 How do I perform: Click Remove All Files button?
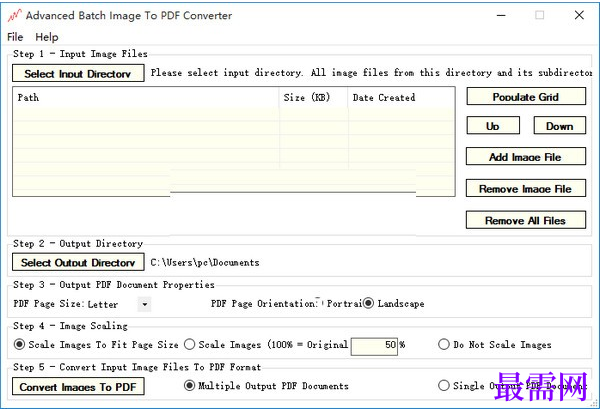pyautogui.click(x=526, y=220)
